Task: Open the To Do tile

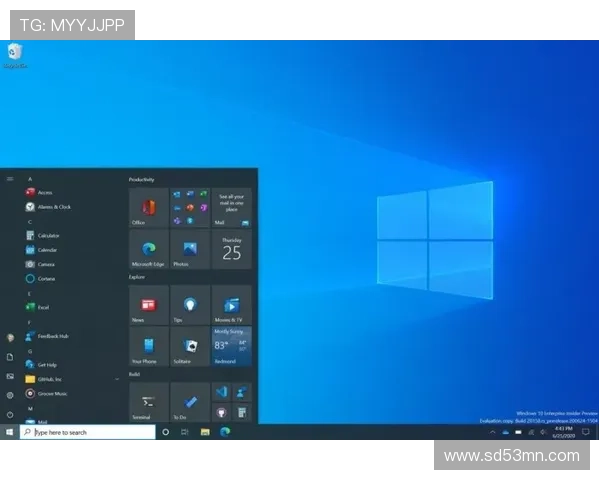Action: click(190, 401)
